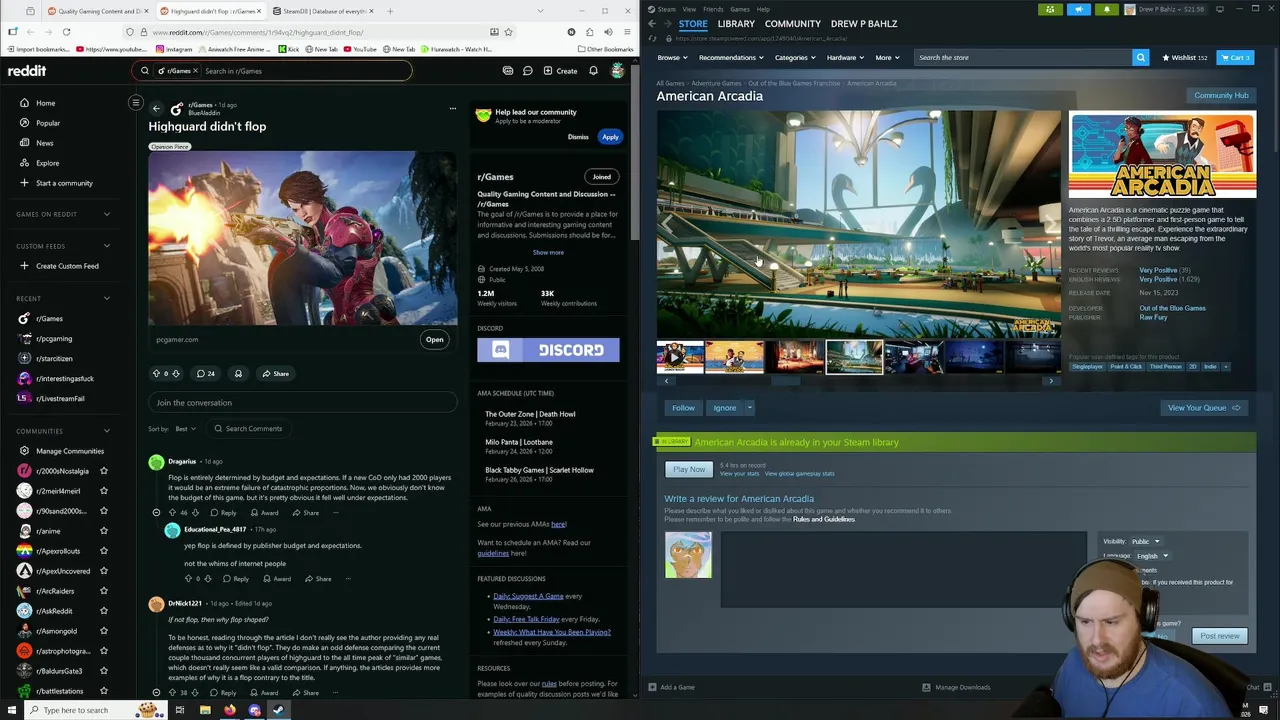Favorite r/ApexRollouts with its star

[x=103, y=551]
